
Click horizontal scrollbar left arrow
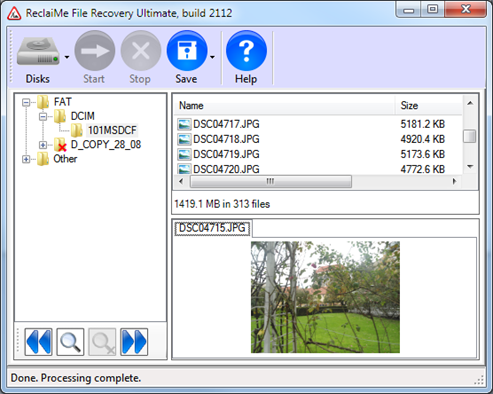point(181,181)
